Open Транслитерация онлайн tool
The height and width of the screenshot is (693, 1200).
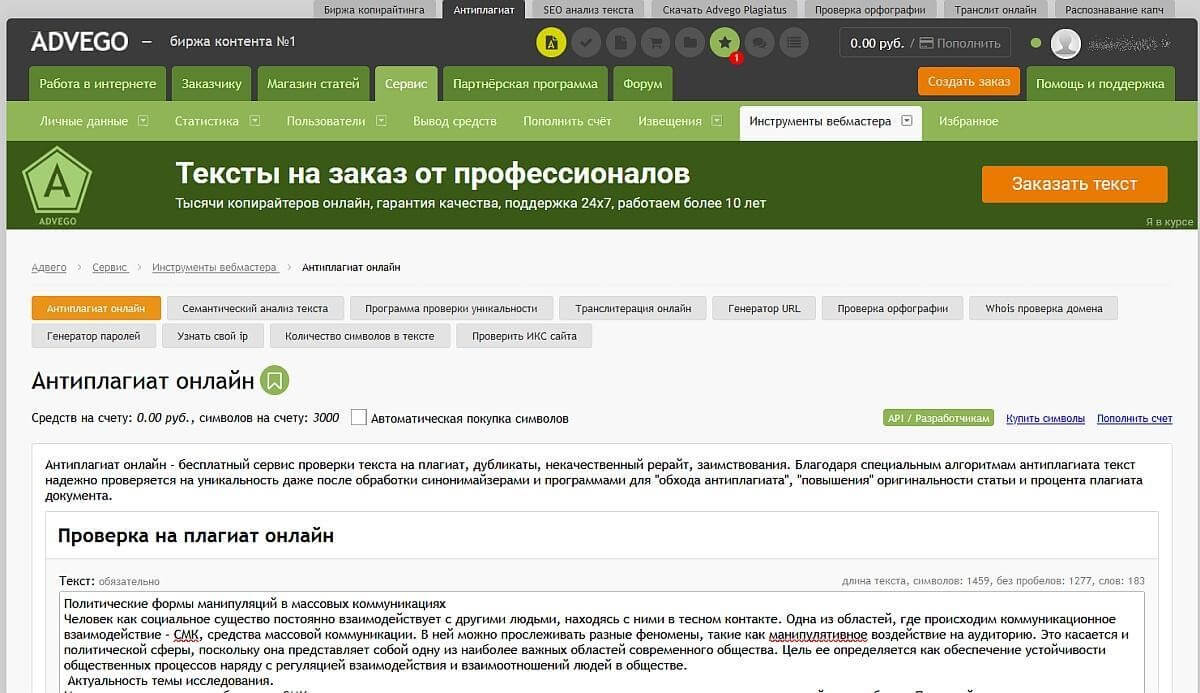click(633, 308)
